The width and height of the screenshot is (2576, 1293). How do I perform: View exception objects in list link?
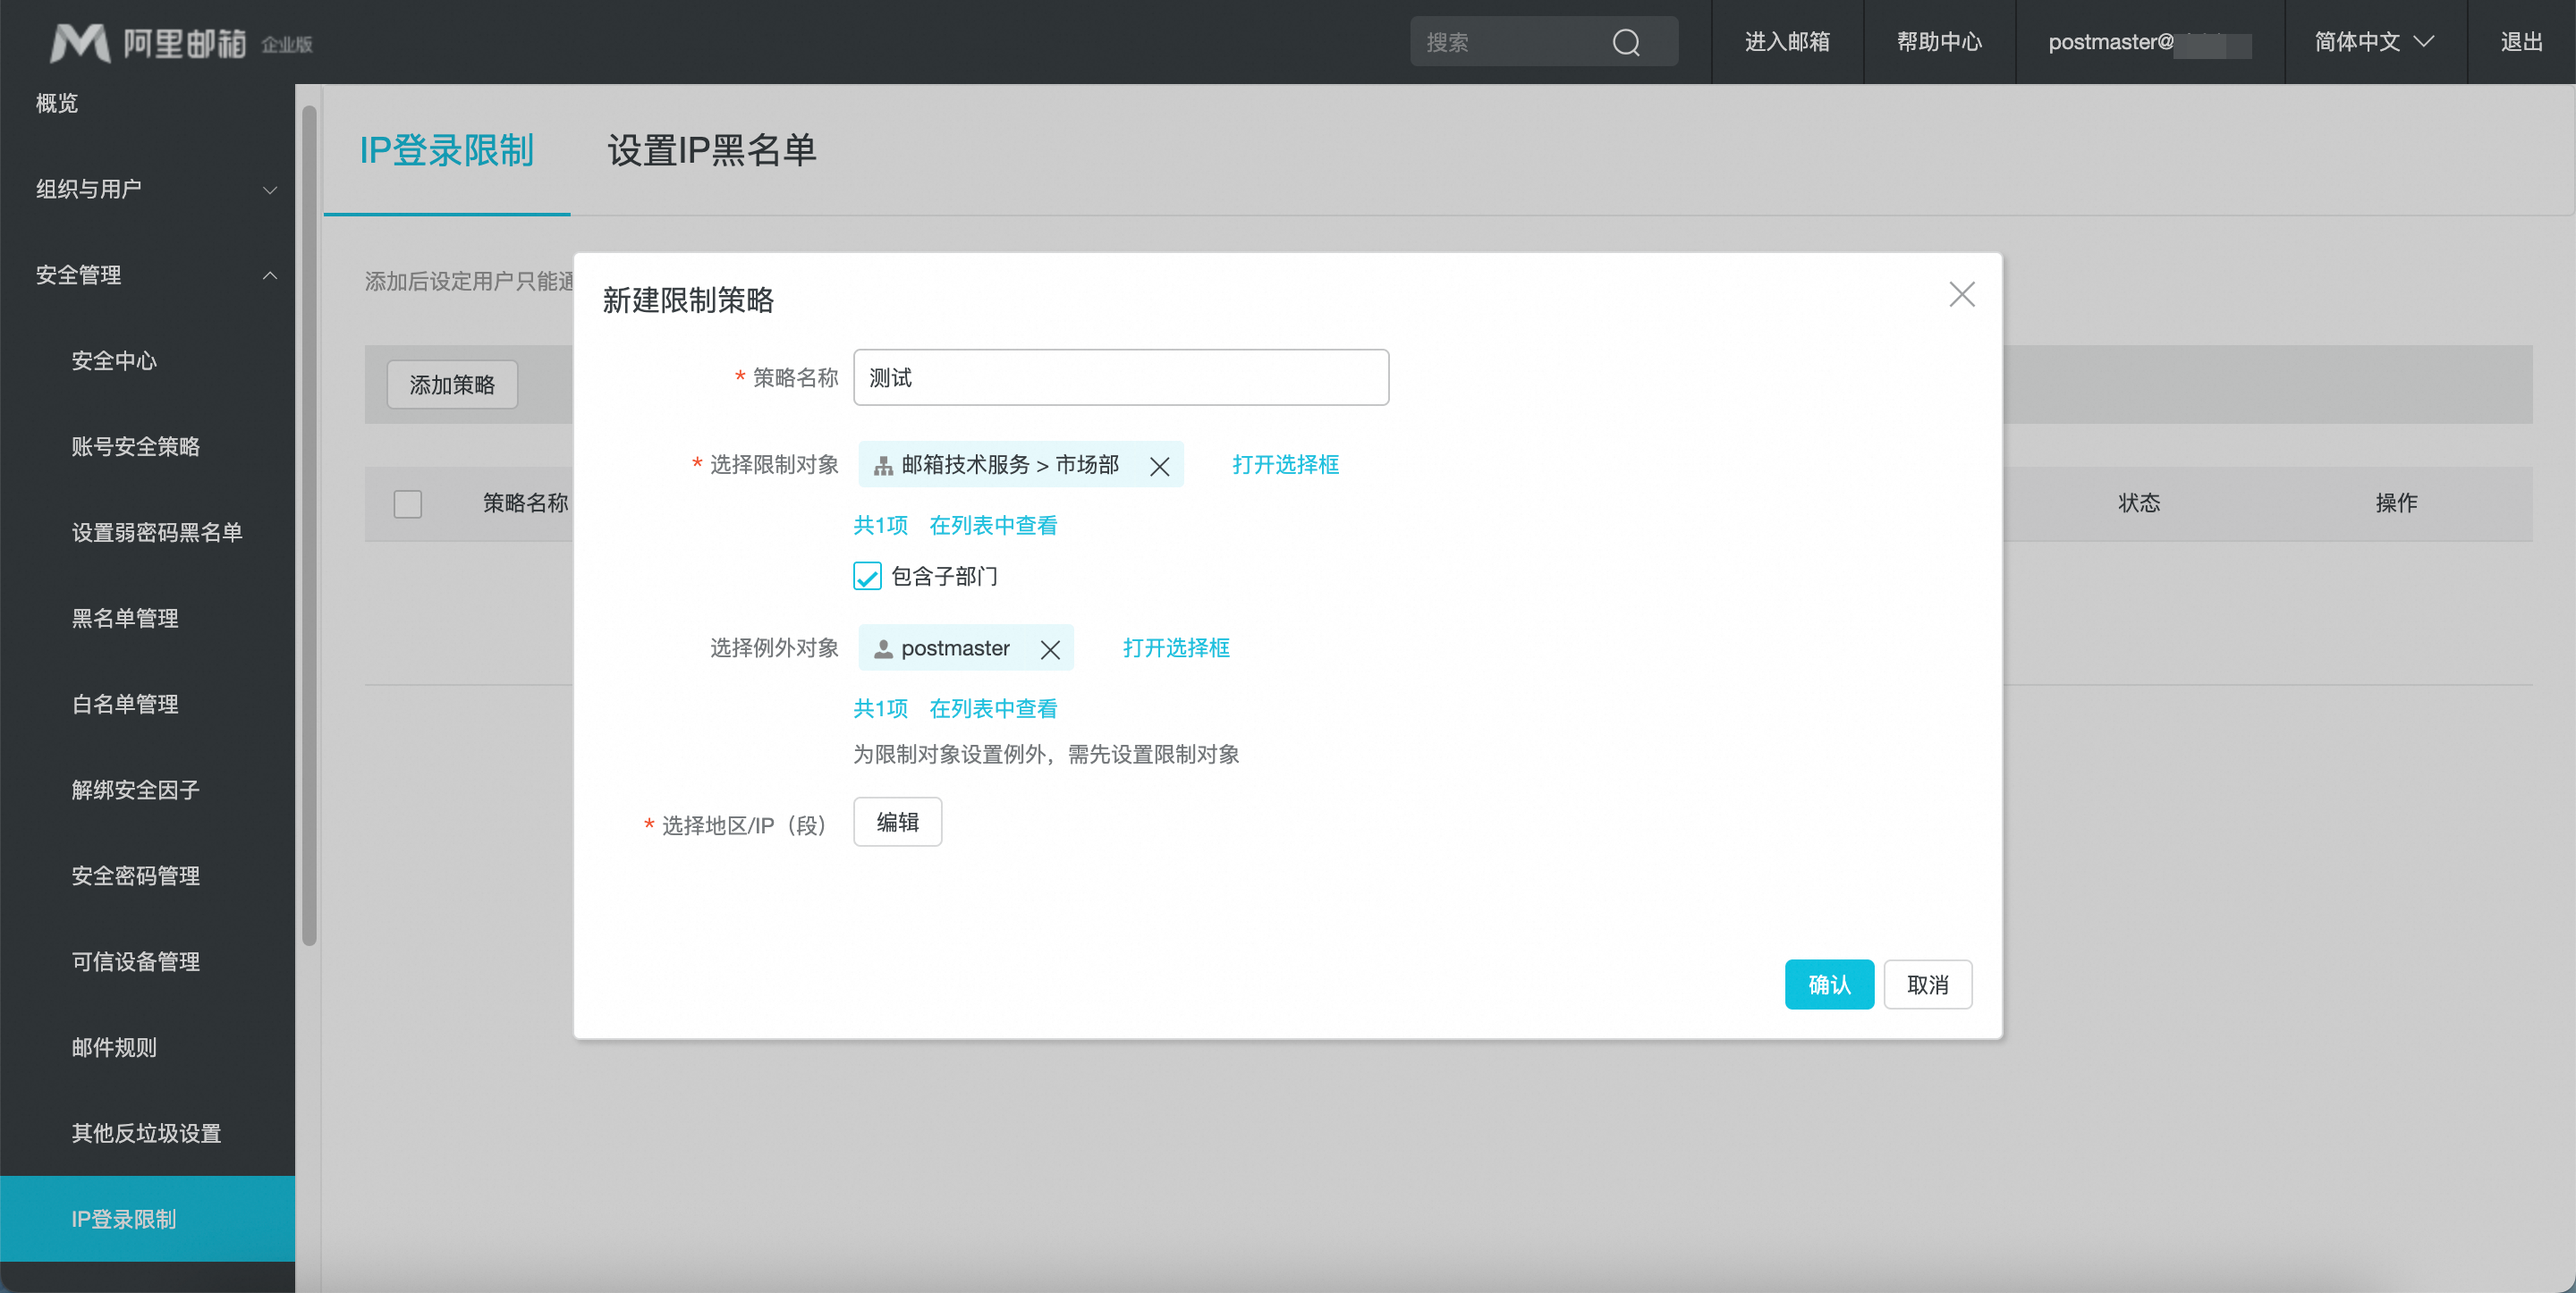click(992, 709)
